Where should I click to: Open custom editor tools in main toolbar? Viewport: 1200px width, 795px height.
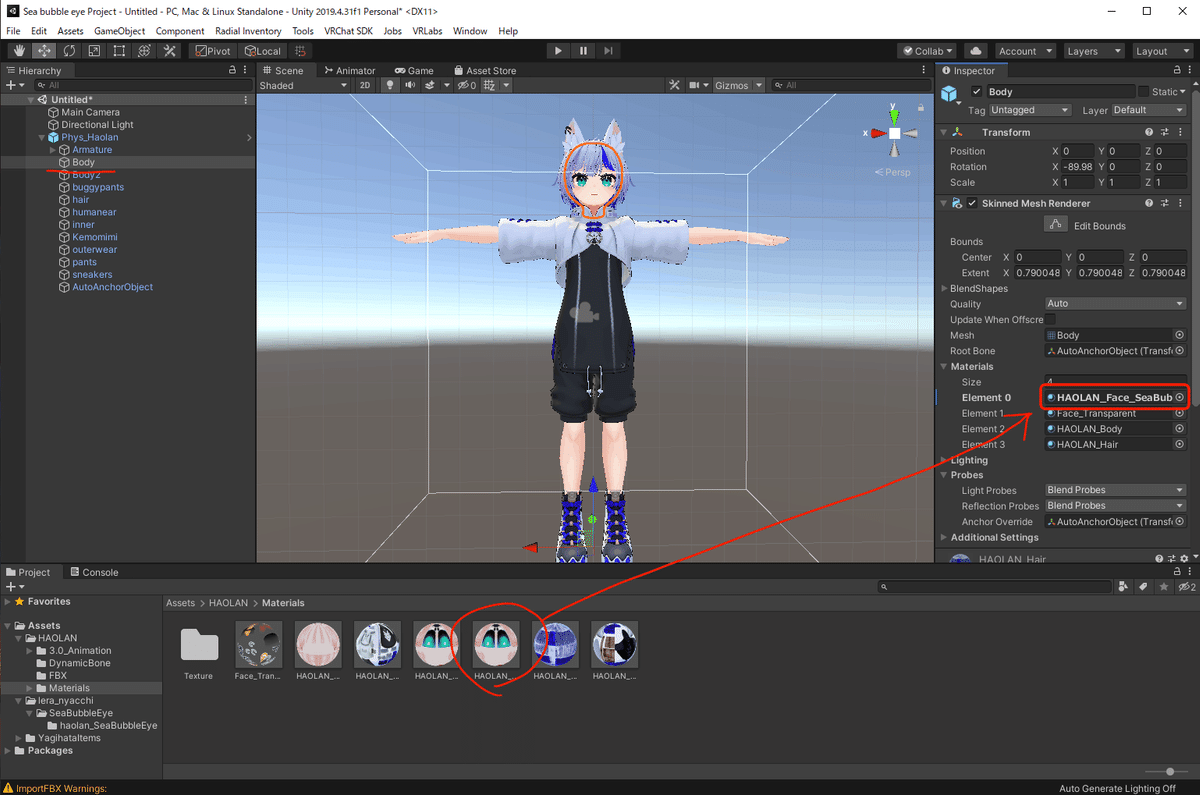coord(169,51)
